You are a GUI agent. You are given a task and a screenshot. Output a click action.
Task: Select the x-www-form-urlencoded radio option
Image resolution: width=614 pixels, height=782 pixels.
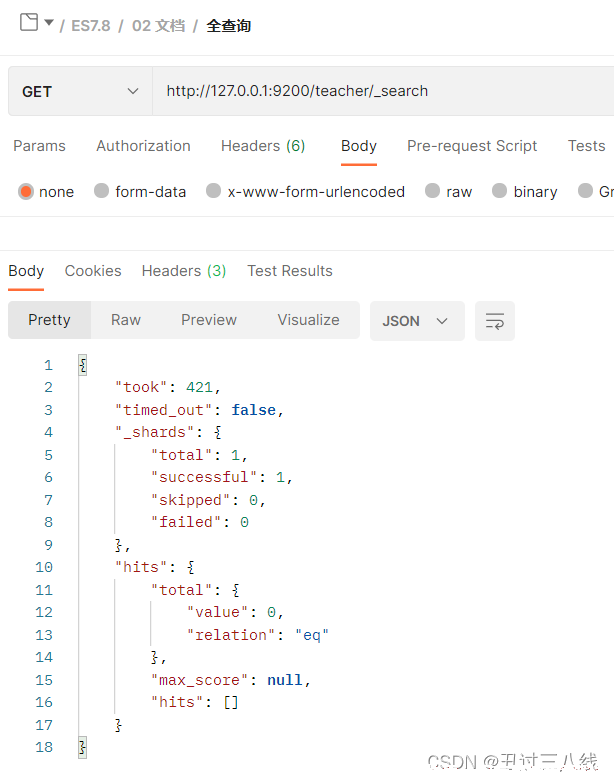pos(213,191)
